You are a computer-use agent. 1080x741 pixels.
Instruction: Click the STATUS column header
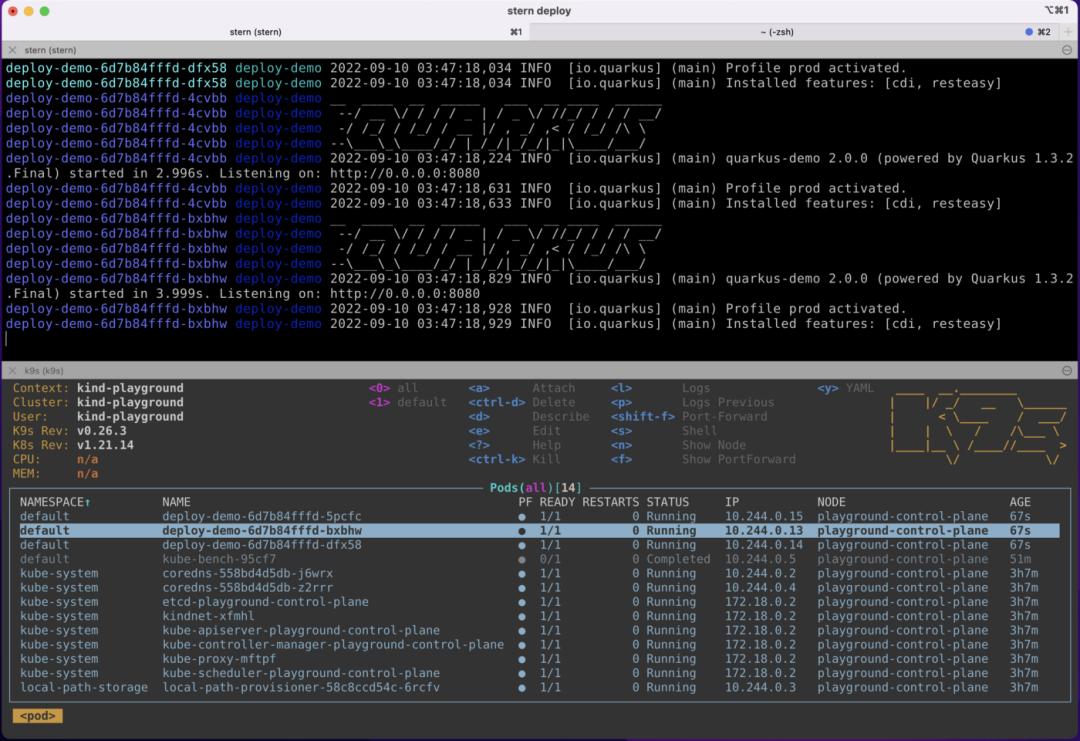pos(667,502)
